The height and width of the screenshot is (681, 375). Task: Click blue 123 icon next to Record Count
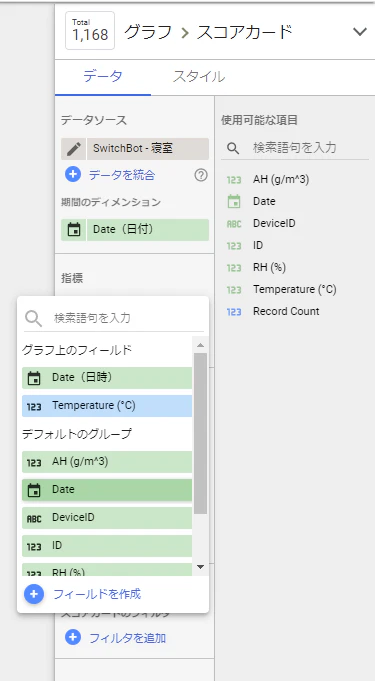[234, 312]
